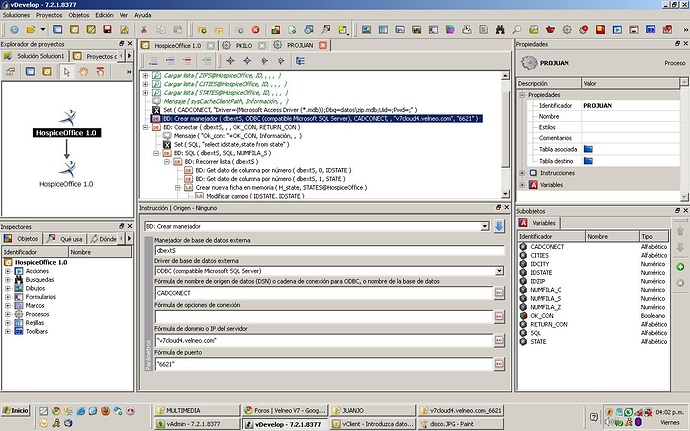690x431 pixels.
Task: Click the blue Tabla asociada folder icon
Action: [588, 149]
